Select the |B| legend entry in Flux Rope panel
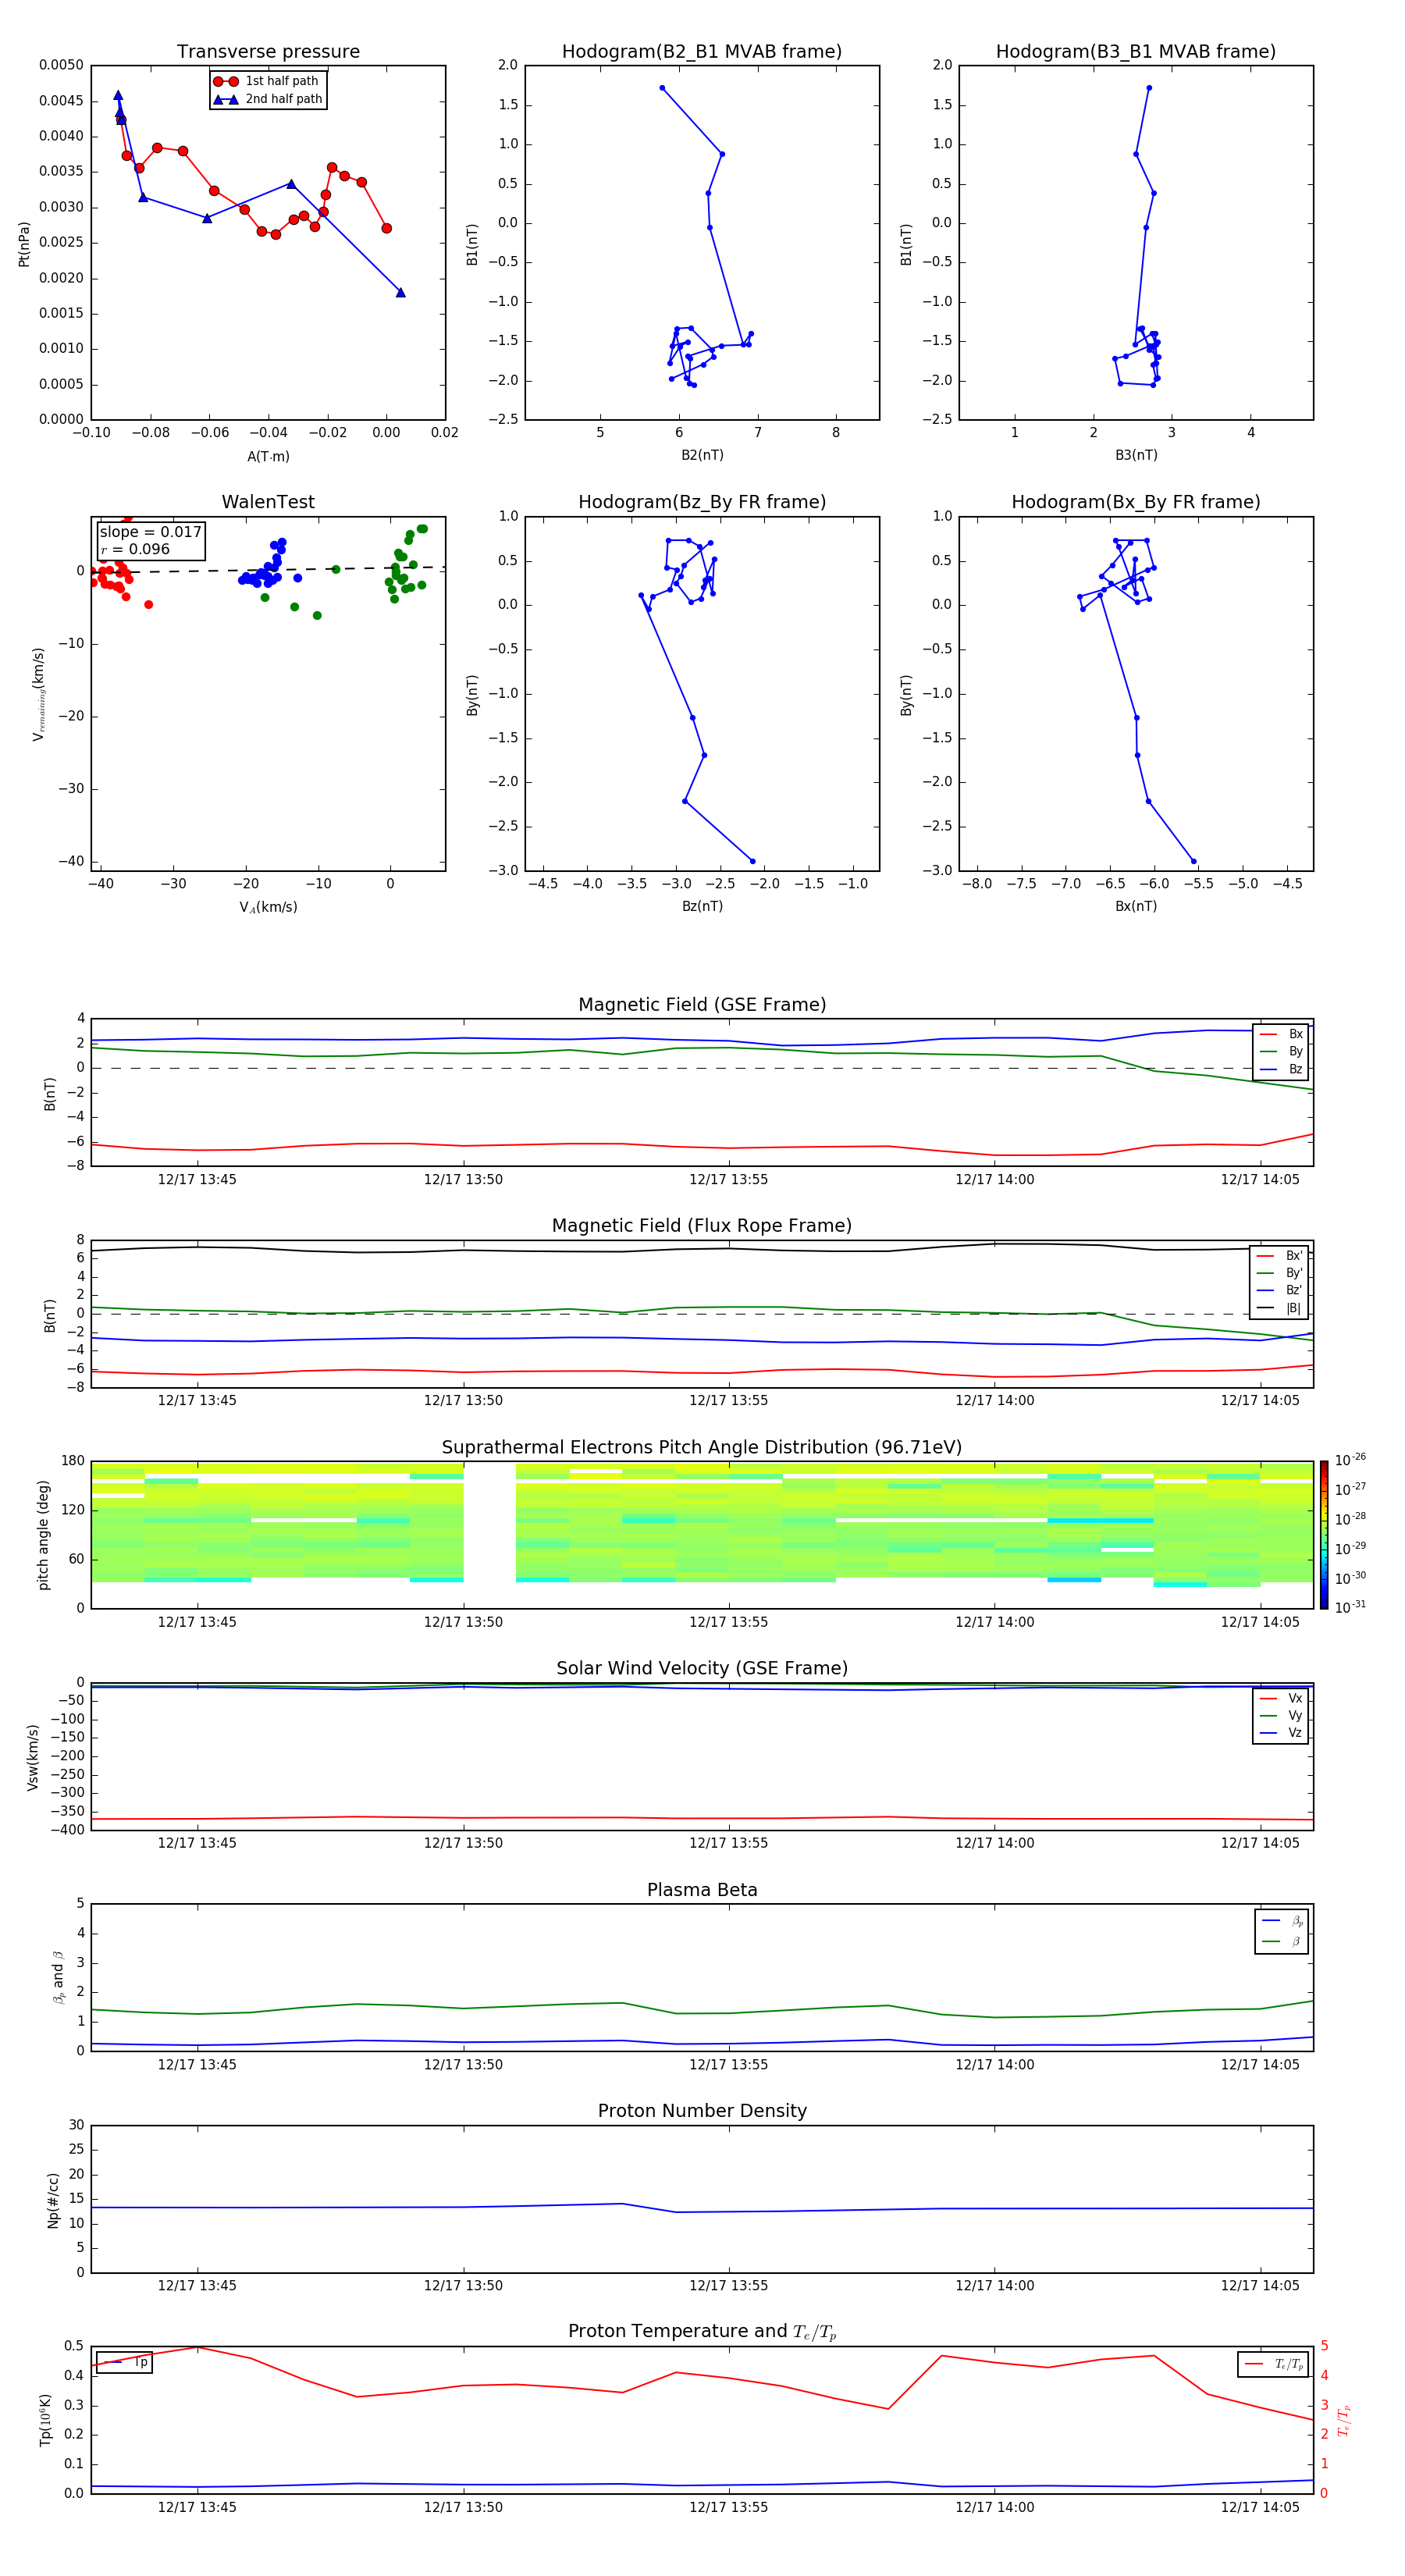1405x2576 pixels. 1279,1308
